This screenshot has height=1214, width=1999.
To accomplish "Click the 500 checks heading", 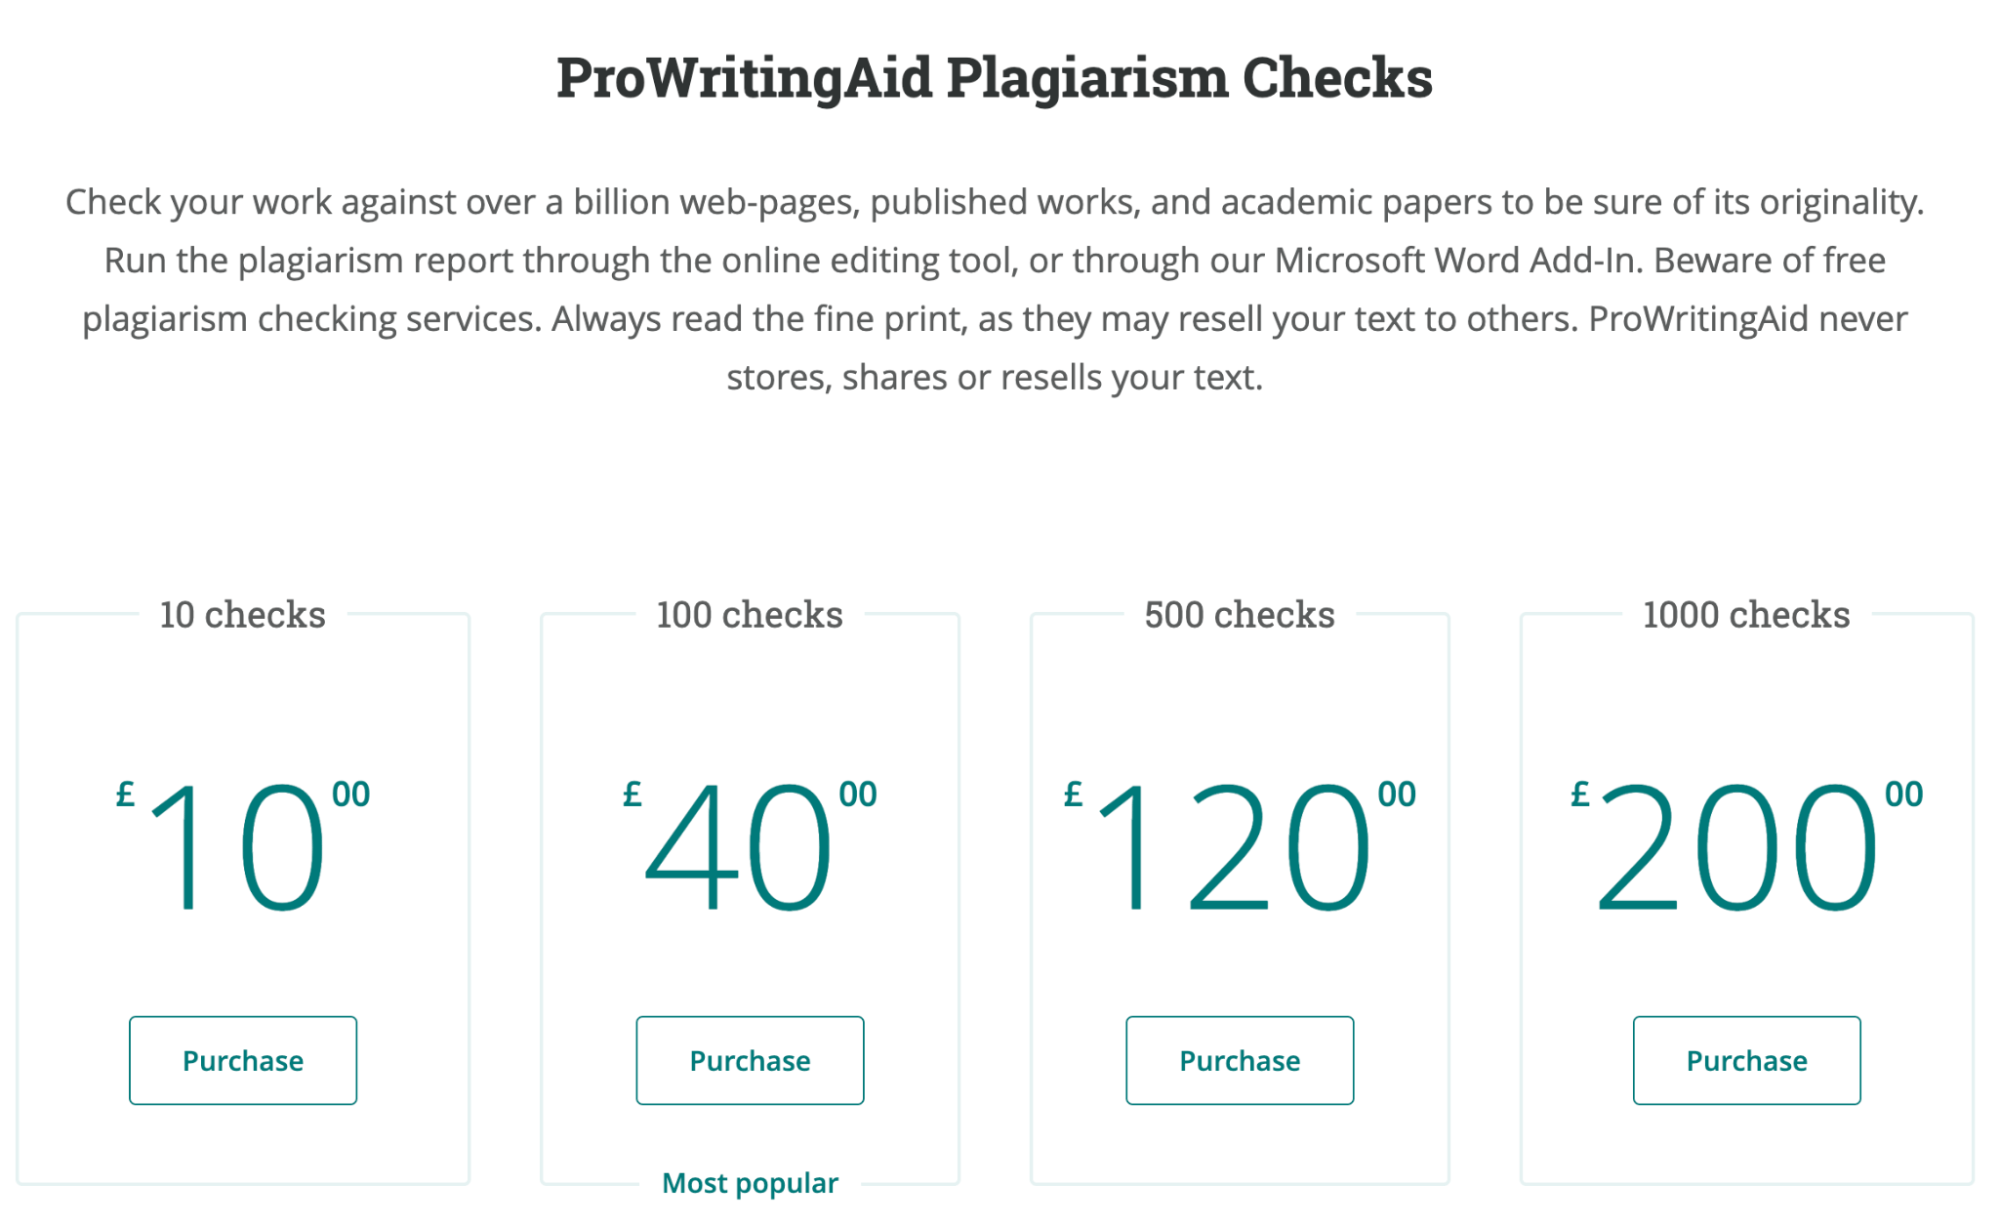I will tap(1238, 614).
